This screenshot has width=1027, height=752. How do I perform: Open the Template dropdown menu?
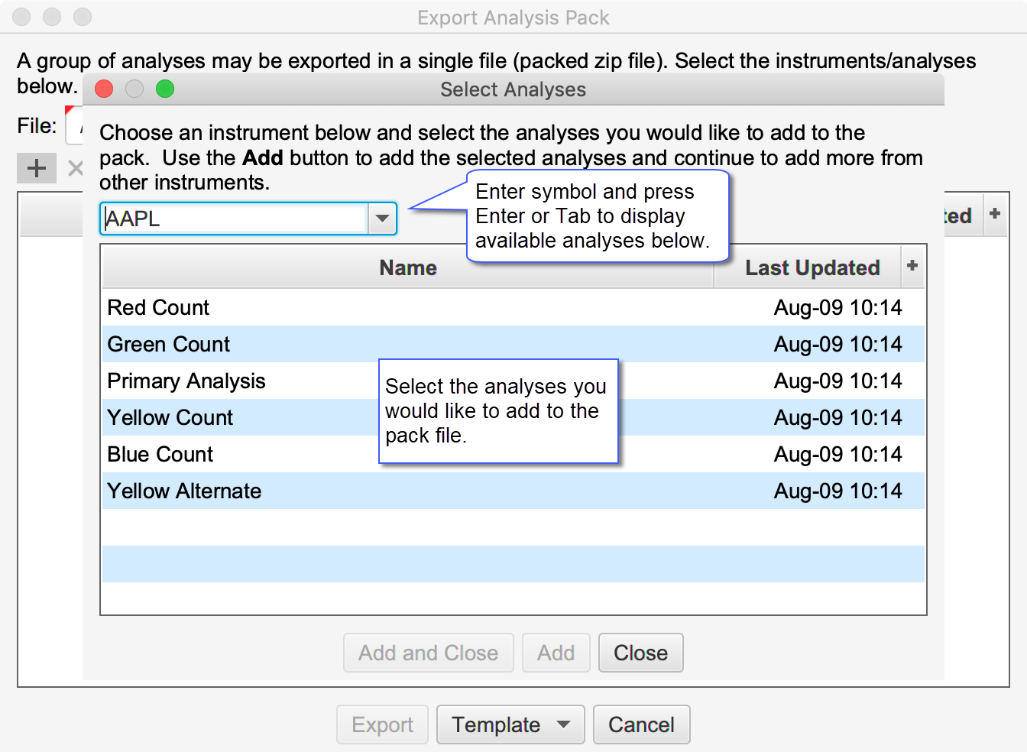tap(510, 725)
